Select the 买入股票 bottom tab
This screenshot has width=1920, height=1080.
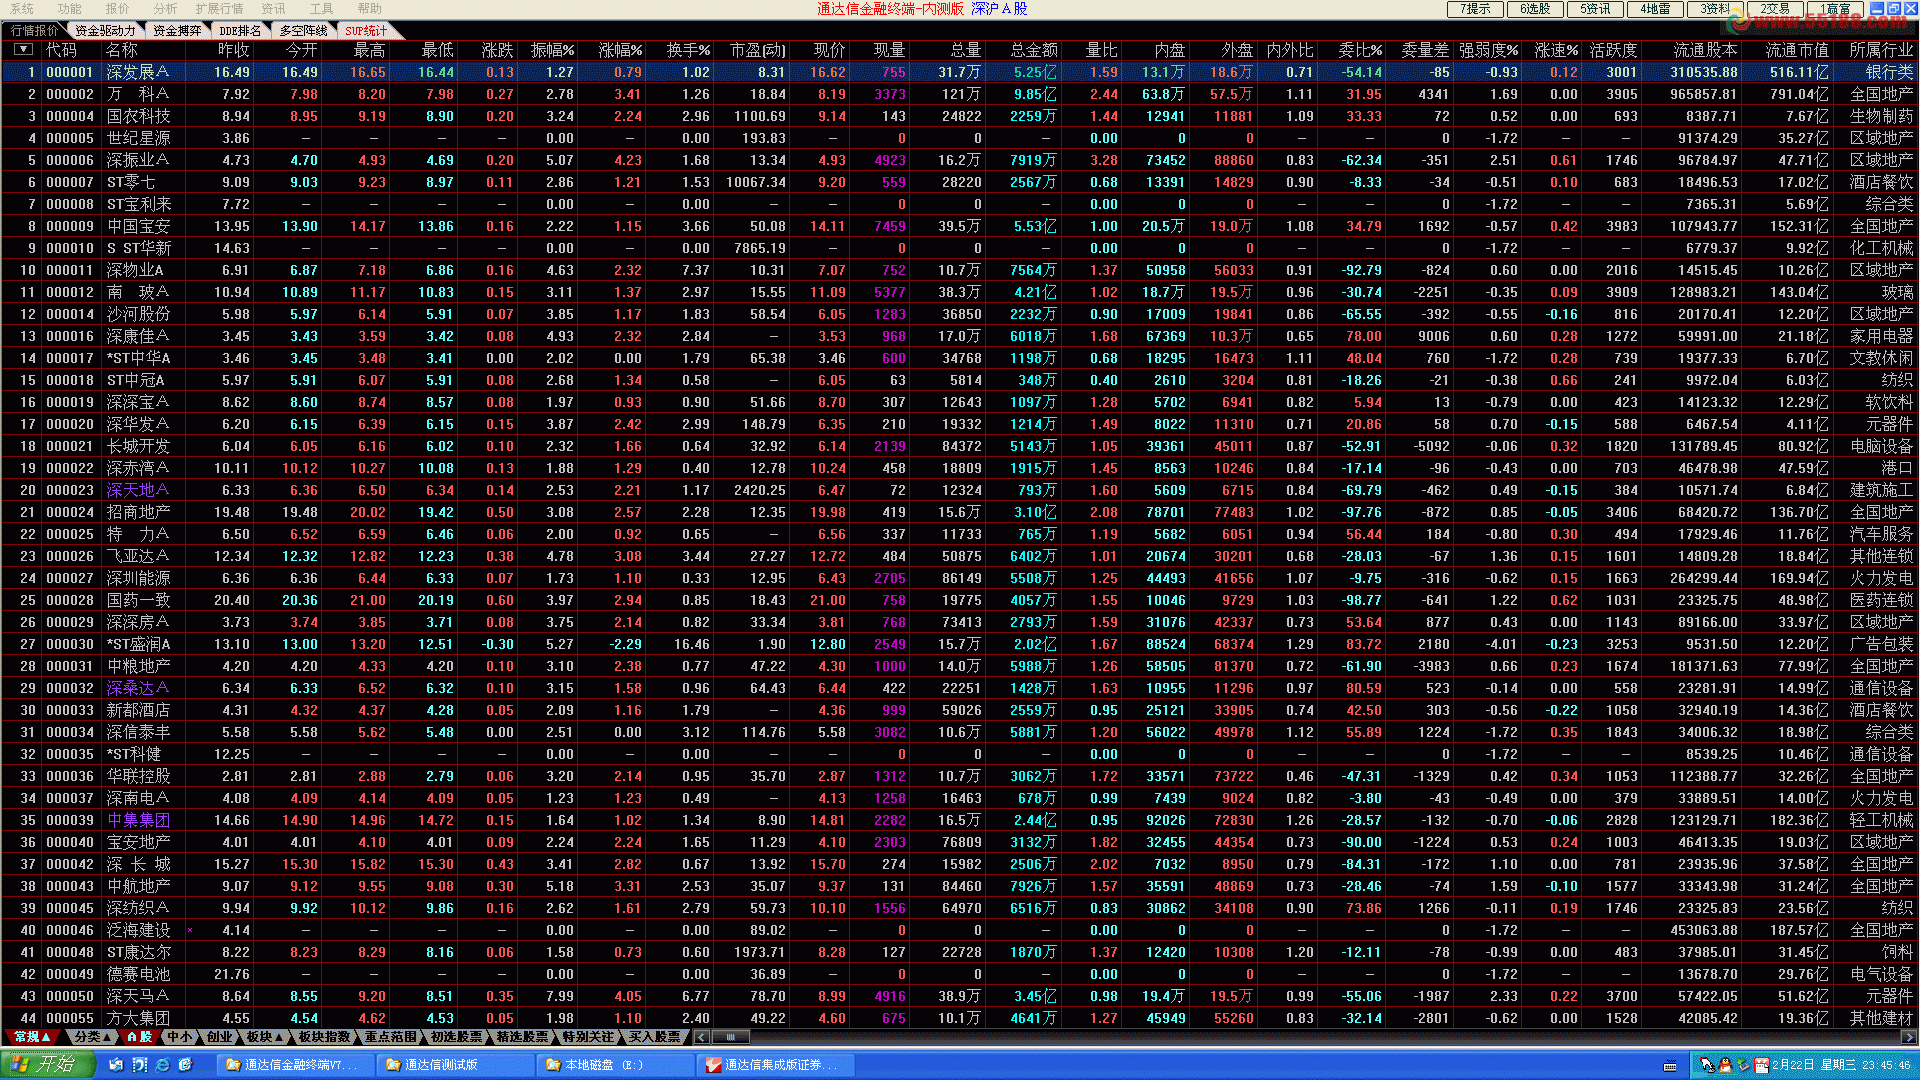pos(654,1037)
